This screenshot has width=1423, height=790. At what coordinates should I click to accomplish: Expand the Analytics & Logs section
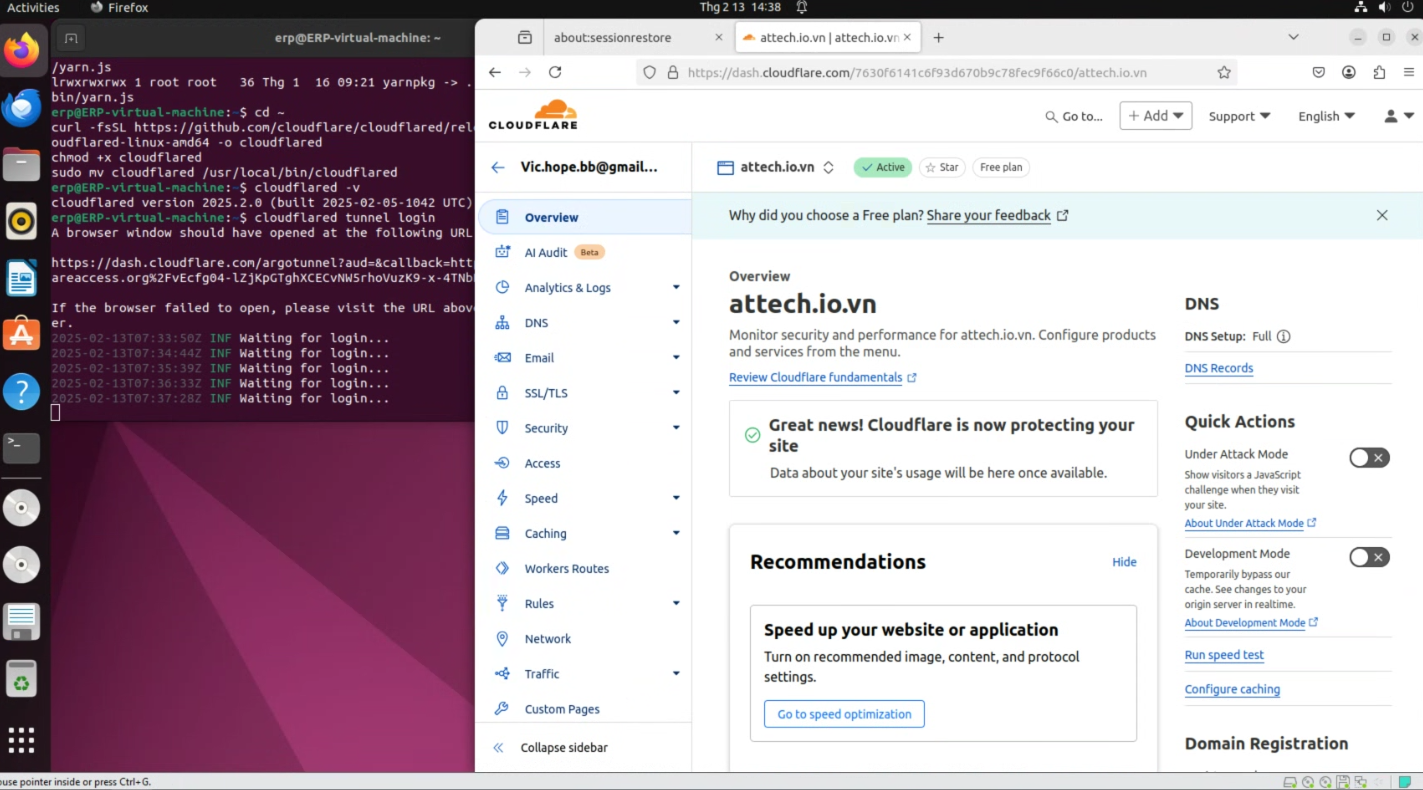(566, 288)
